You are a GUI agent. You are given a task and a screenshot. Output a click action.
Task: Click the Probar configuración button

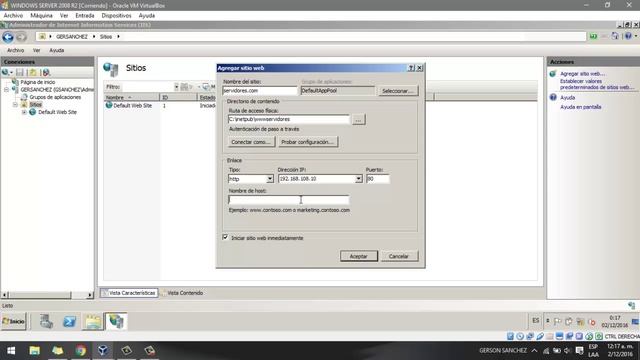click(308, 142)
